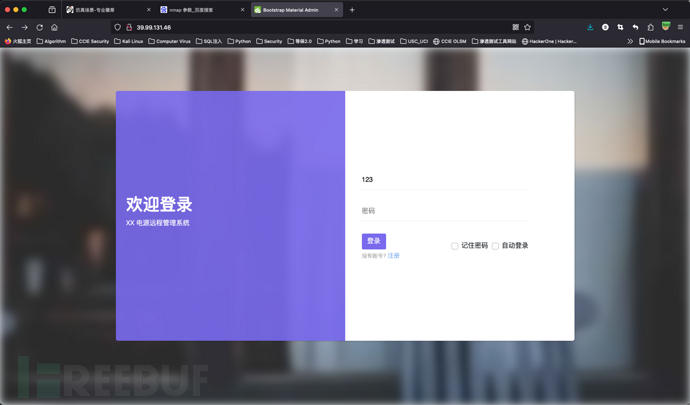Go forward with the browser forward arrow
Screen dimensions: 690x405
click(25, 27)
